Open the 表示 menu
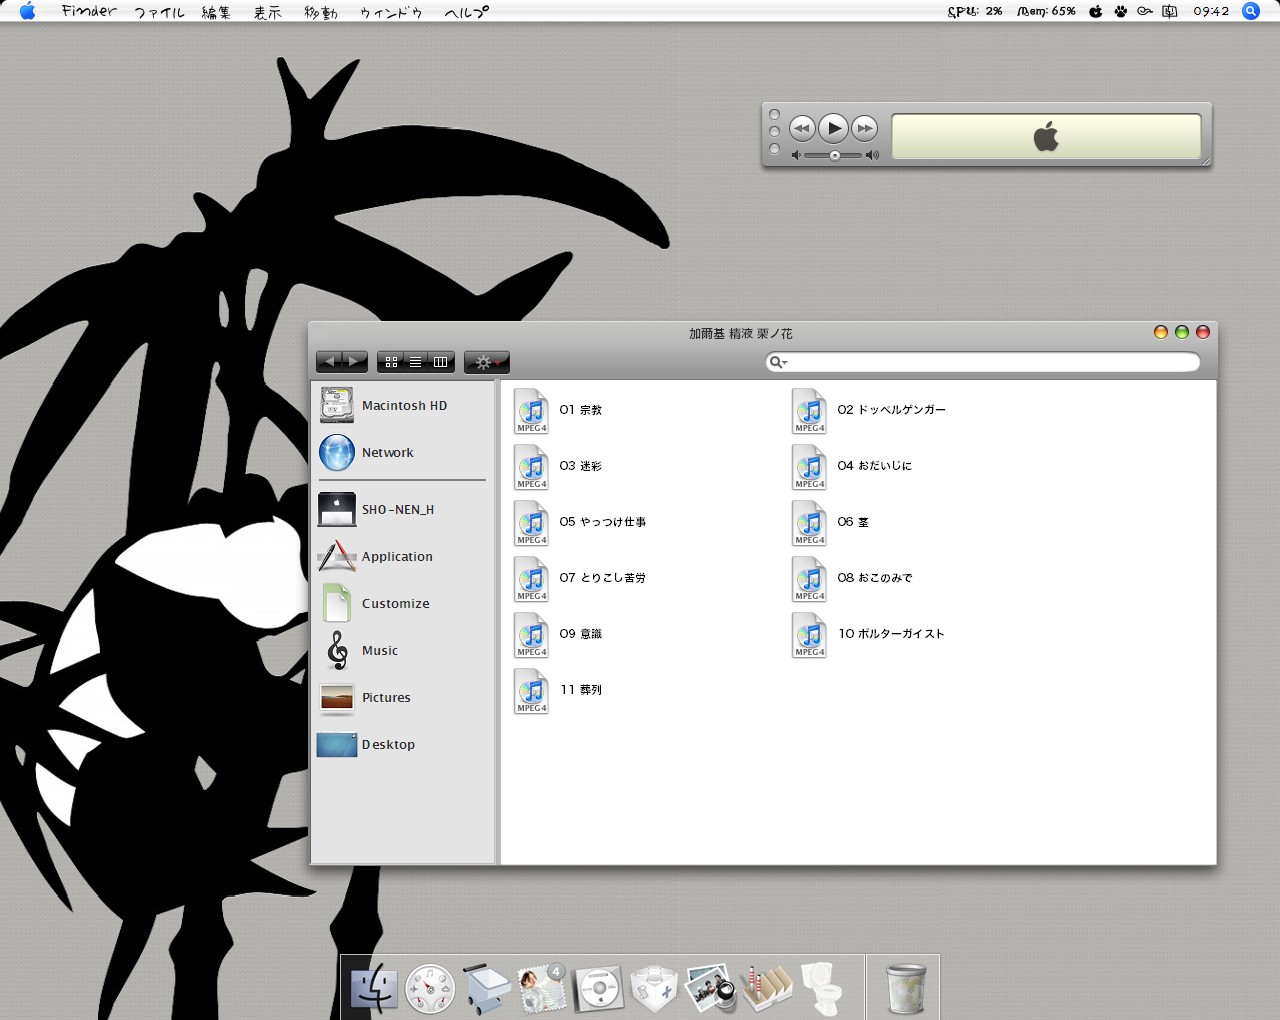This screenshot has height=1020, width=1280. [268, 12]
